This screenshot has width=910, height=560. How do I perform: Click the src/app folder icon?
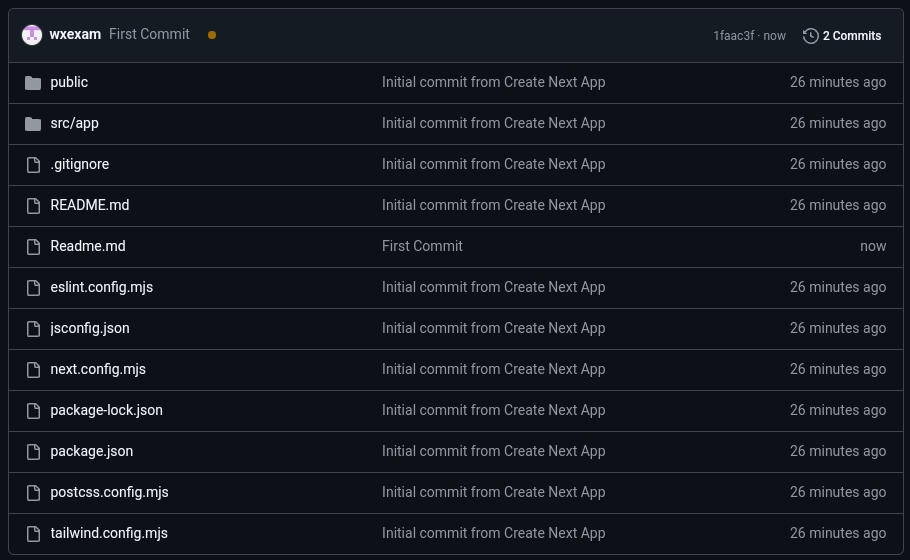[x=33, y=124]
